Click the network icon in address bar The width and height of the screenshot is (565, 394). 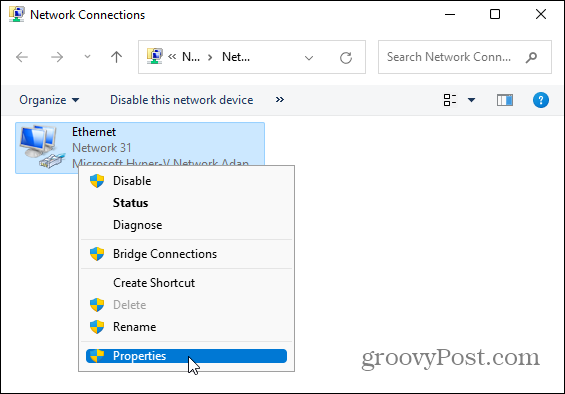(x=155, y=56)
